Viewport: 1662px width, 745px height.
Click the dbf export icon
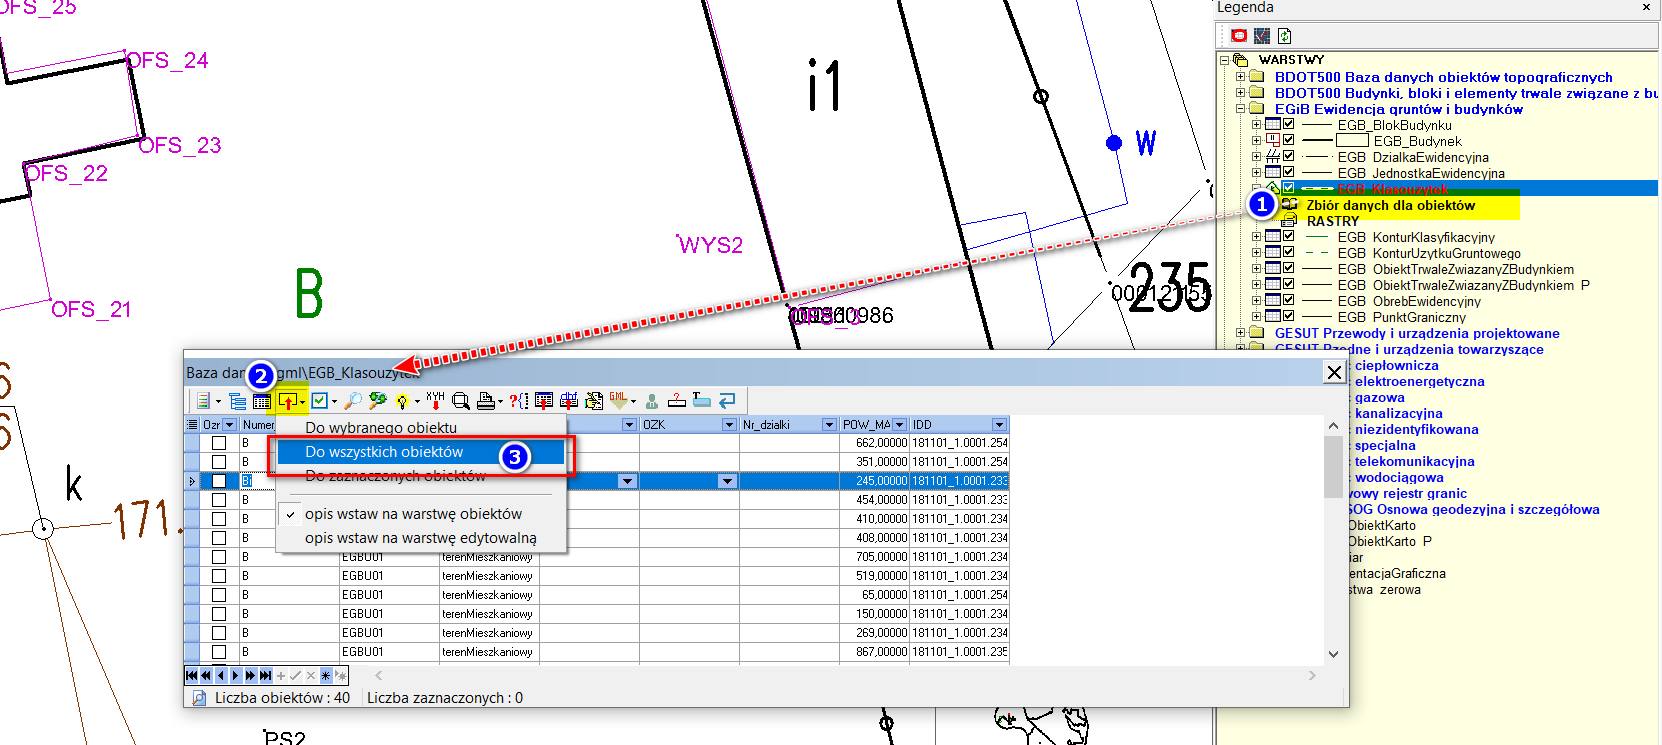coord(569,401)
